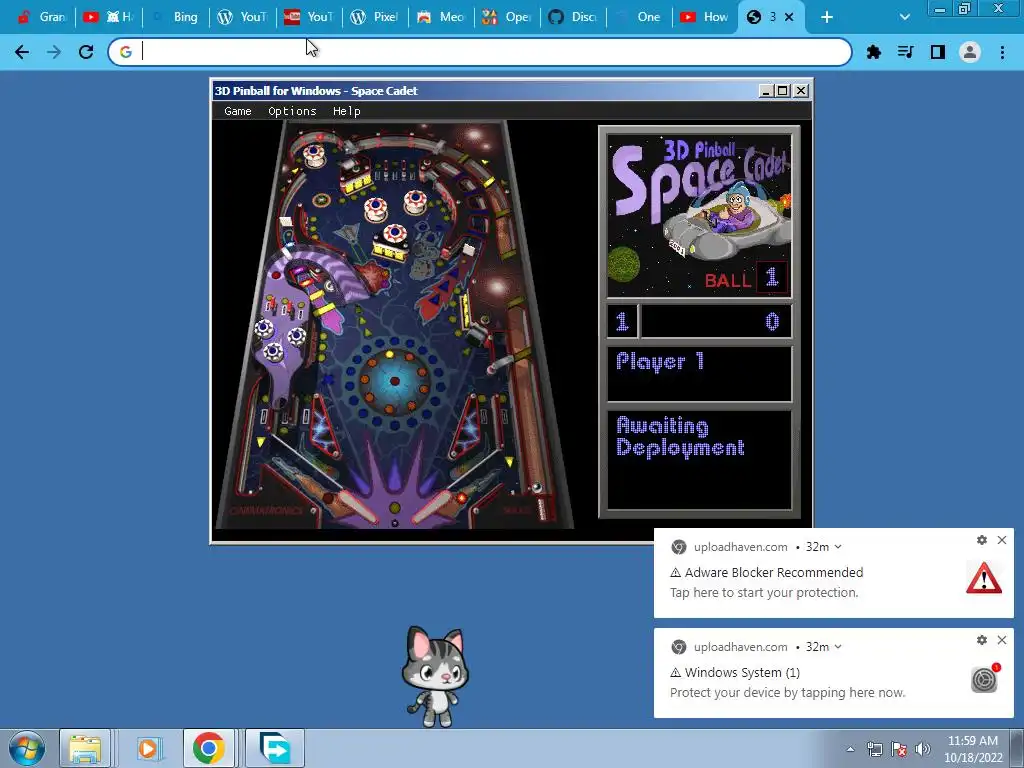Minimize the Chrome browser window
The height and width of the screenshot is (768, 1024).
click(x=940, y=9)
